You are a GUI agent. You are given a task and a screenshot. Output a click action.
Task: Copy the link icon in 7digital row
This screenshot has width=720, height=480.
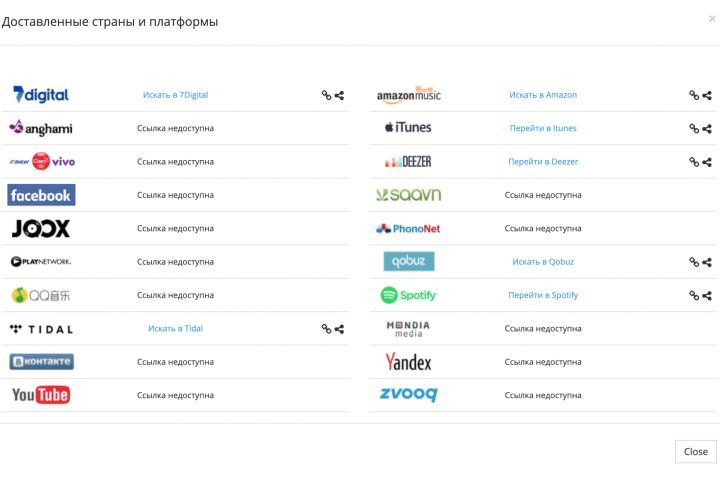326,95
